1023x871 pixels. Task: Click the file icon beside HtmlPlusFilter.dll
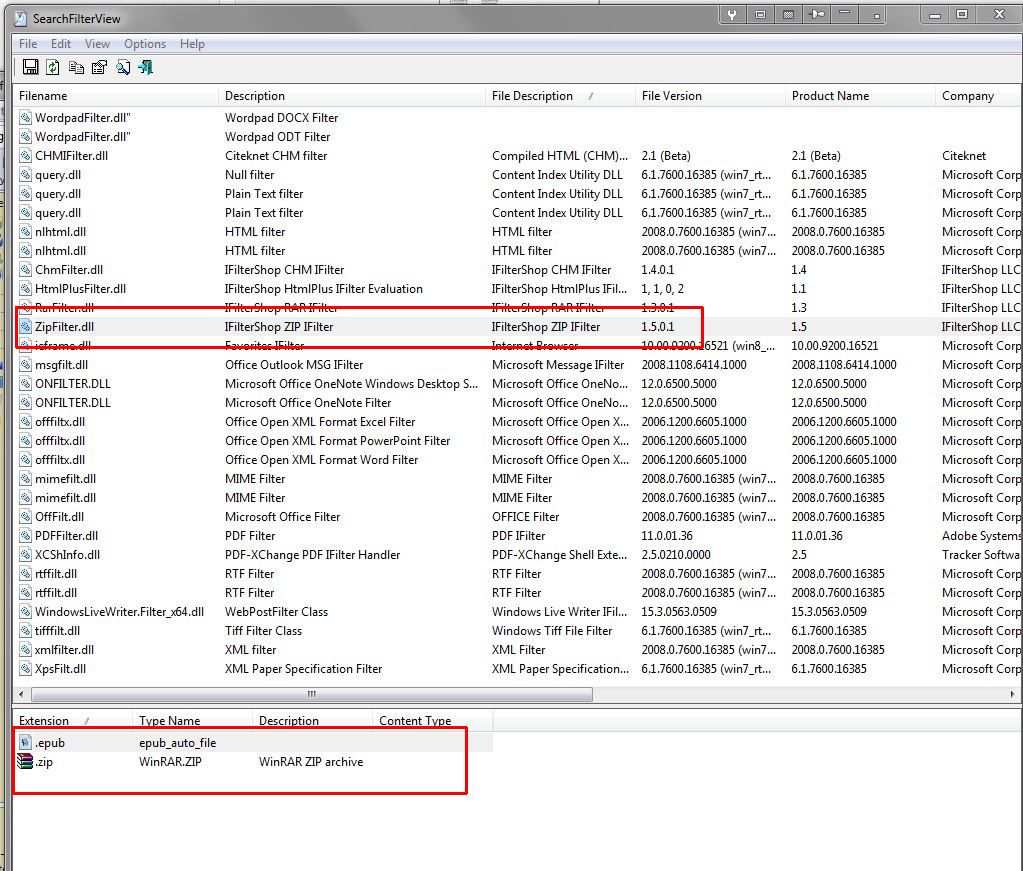(25, 288)
